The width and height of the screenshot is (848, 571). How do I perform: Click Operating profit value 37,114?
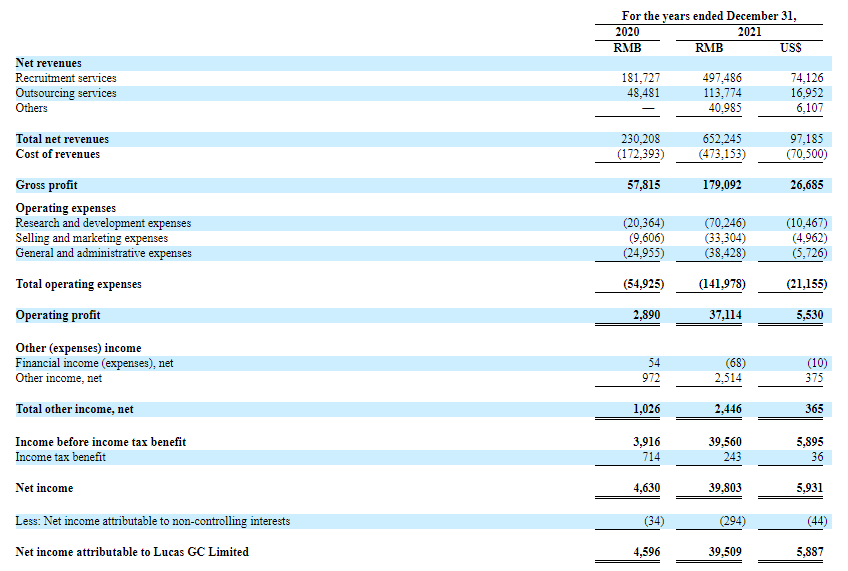[725, 315]
